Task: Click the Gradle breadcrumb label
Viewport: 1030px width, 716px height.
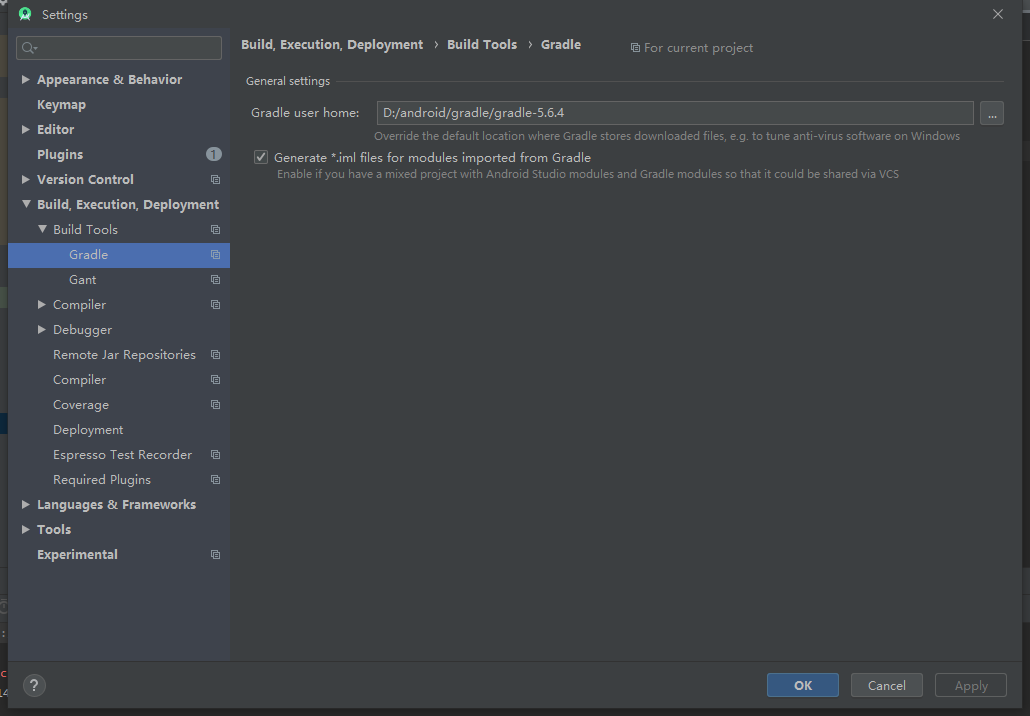Action: [561, 45]
